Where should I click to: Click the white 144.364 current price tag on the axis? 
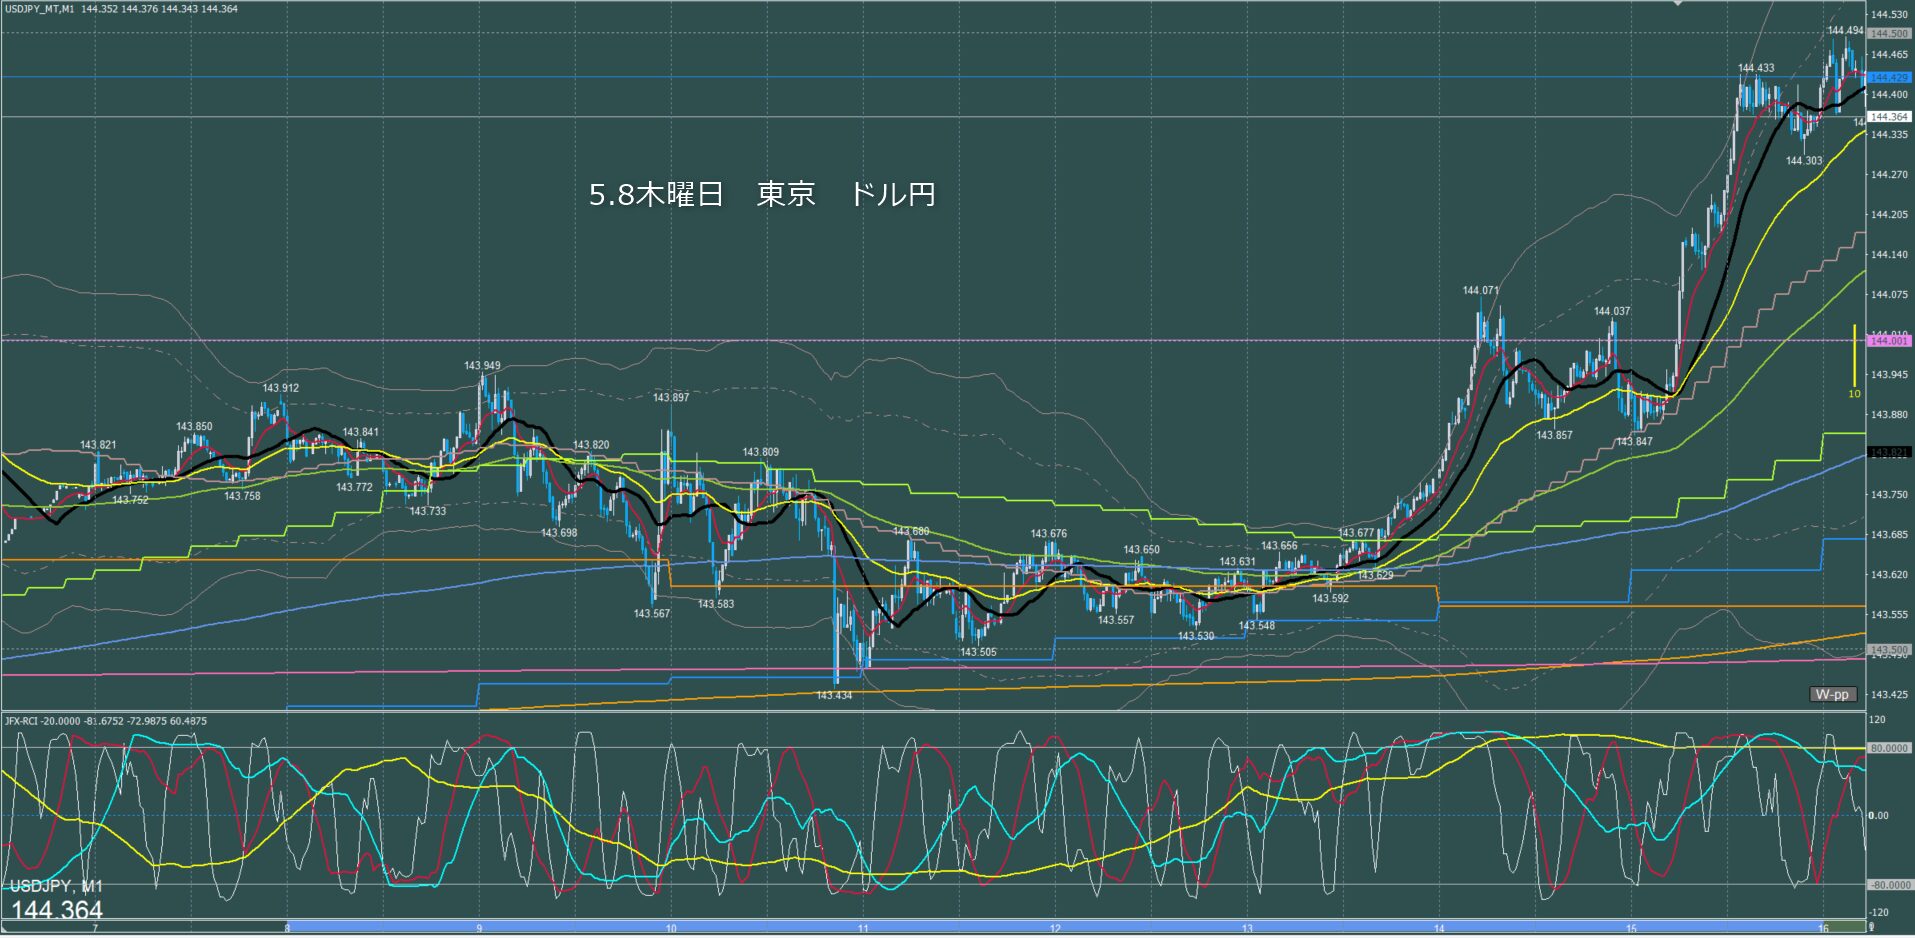click(x=1889, y=117)
